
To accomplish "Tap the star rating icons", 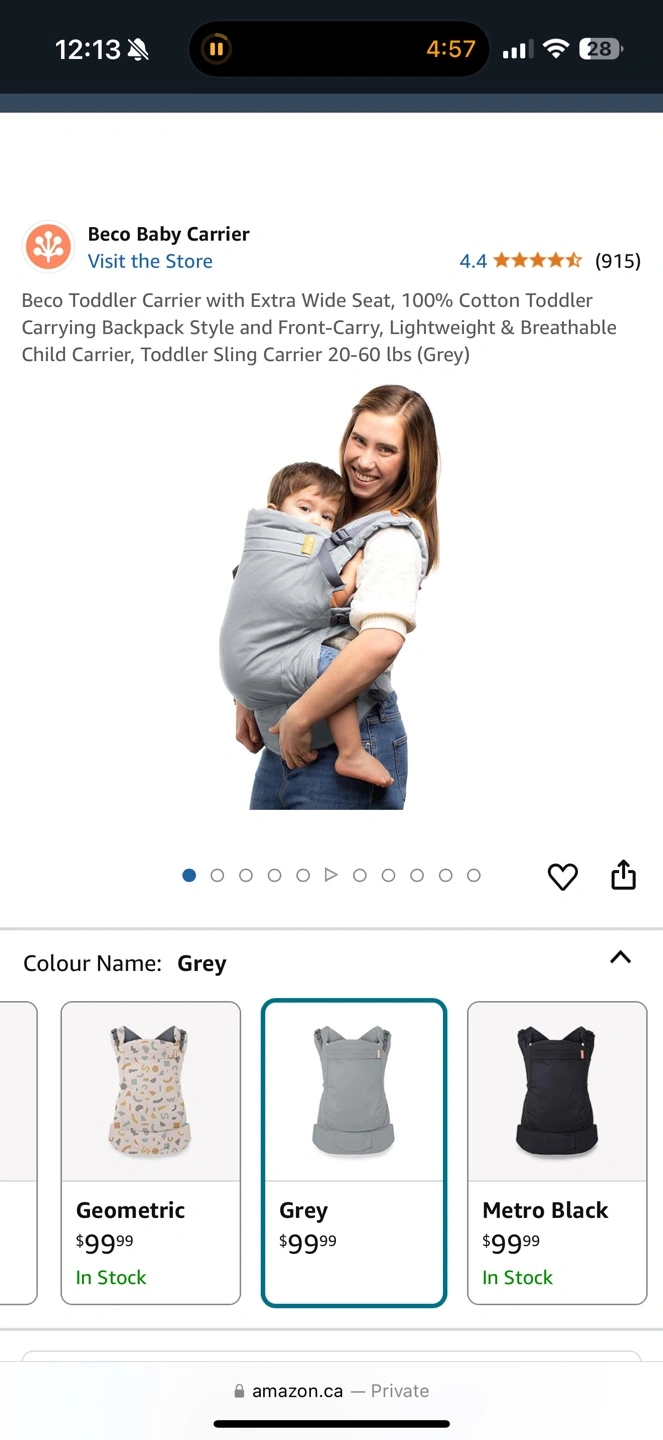I will 537,261.
